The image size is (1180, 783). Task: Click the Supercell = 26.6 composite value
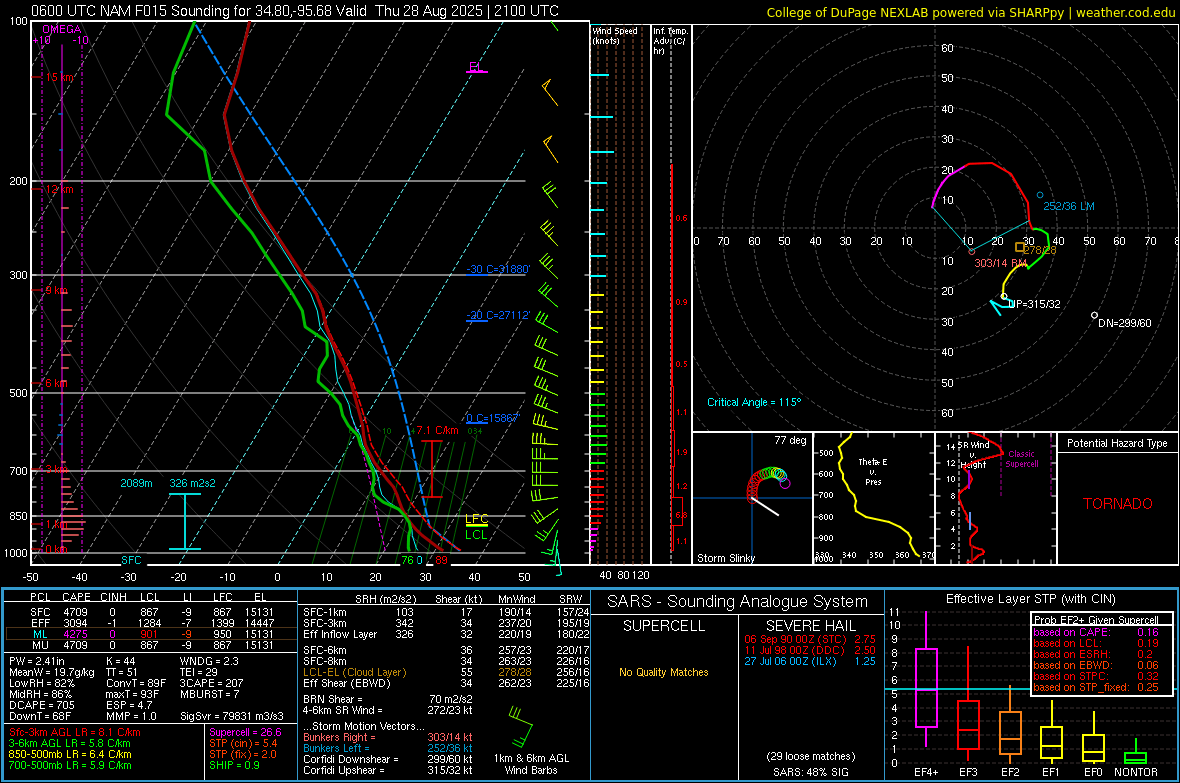coord(245,732)
